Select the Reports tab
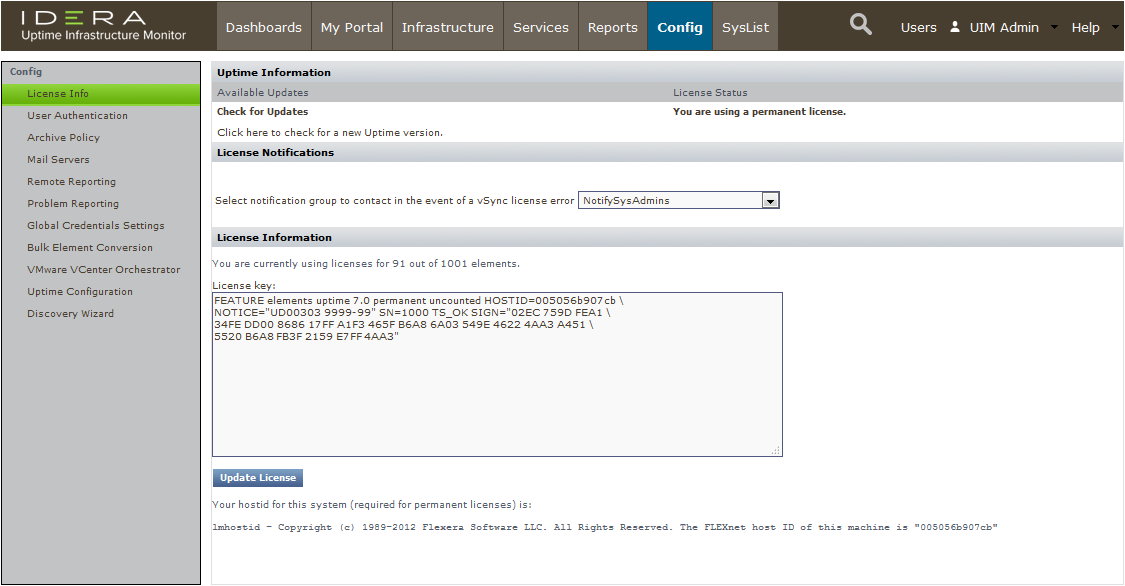The height and width of the screenshot is (586, 1125). pos(613,27)
